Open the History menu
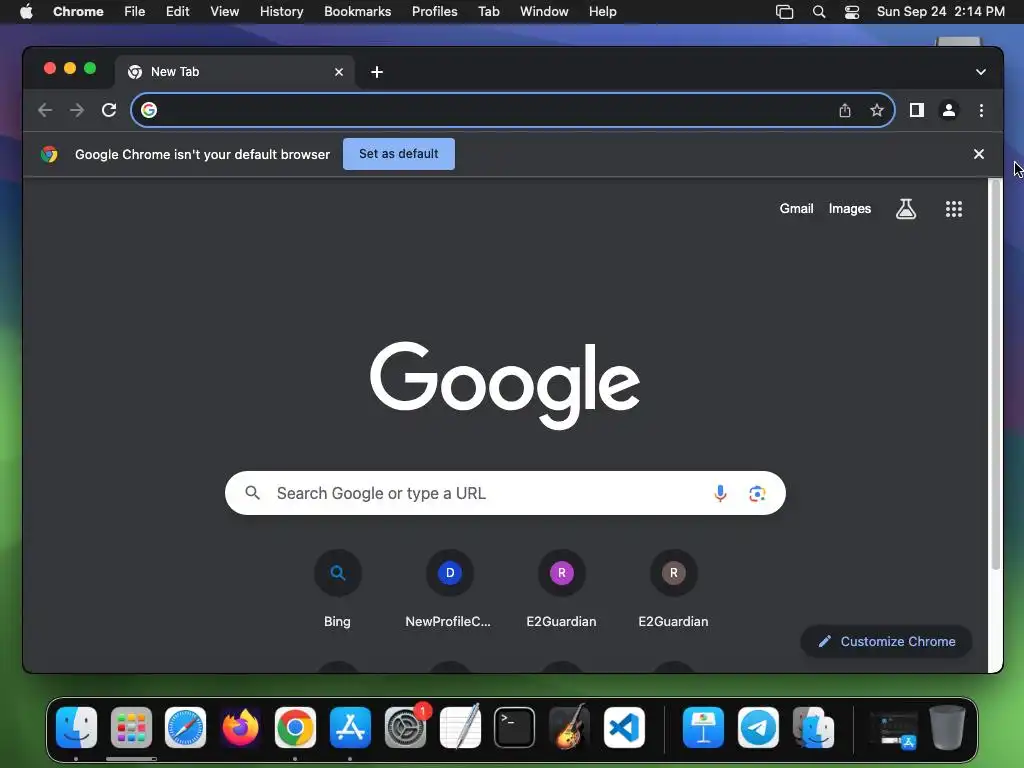This screenshot has width=1024, height=768. click(x=281, y=12)
